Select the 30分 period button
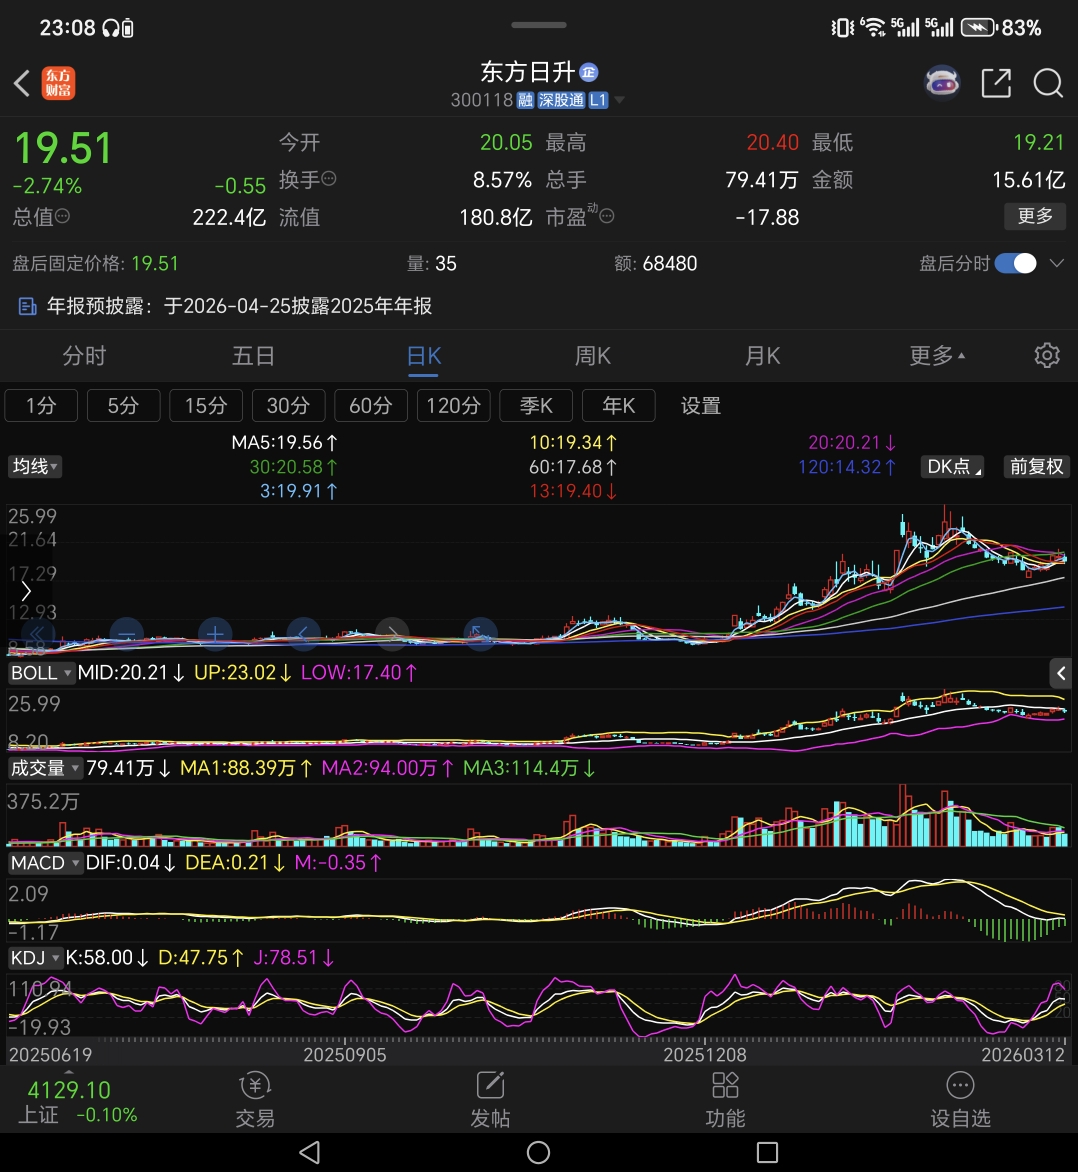The image size is (1078, 1172). click(x=289, y=405)
